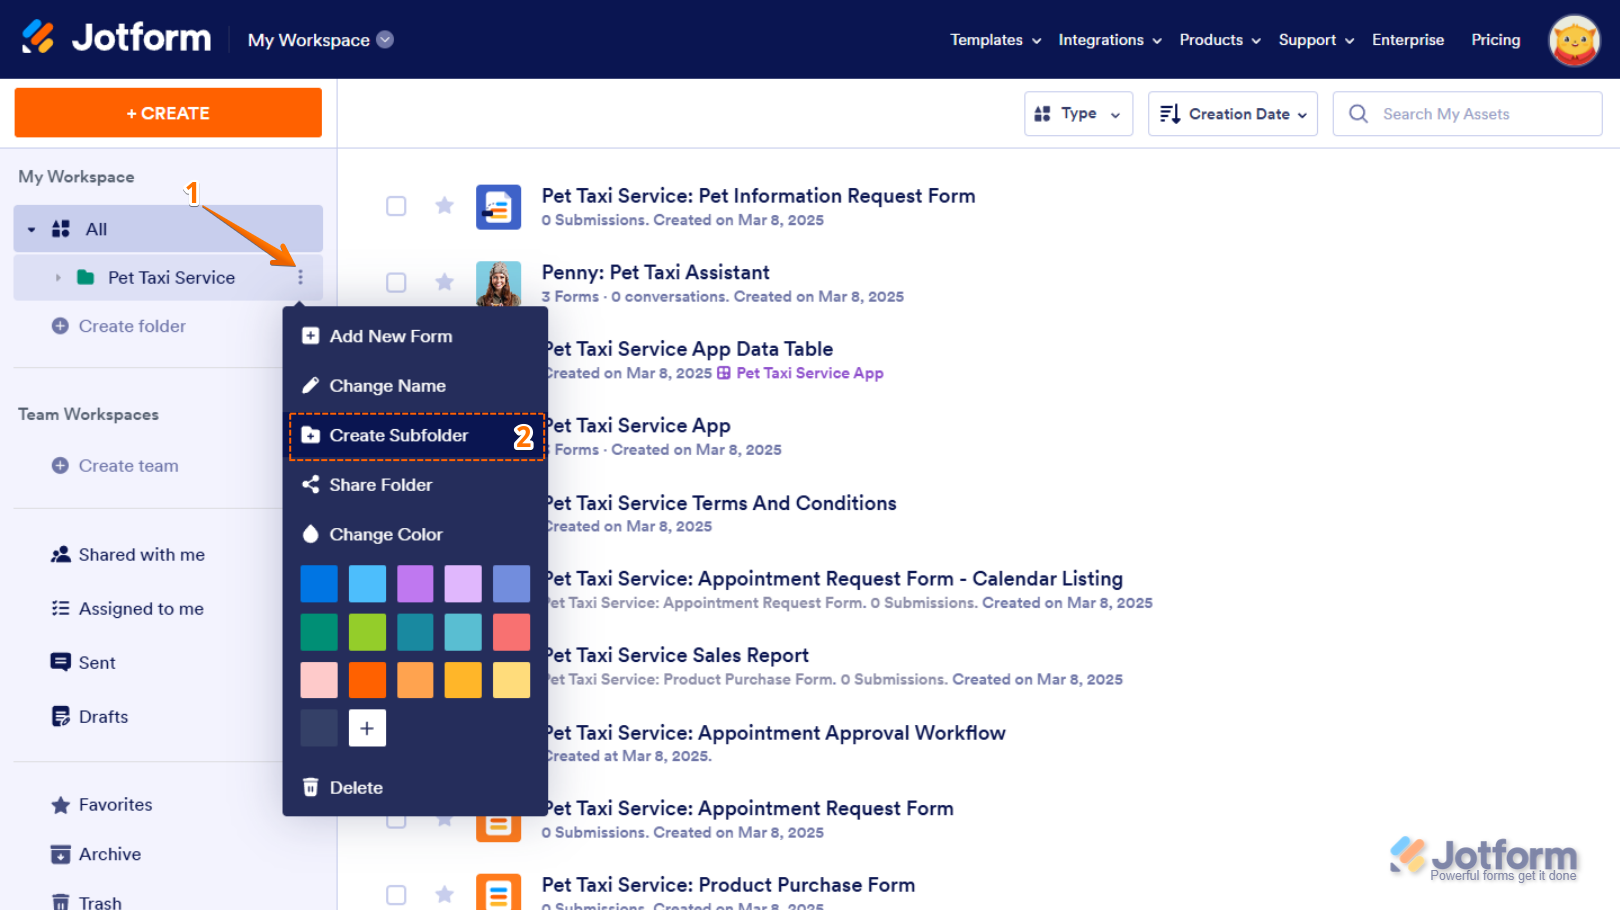Pick the coral red folder color swatch

click(511, 632)
